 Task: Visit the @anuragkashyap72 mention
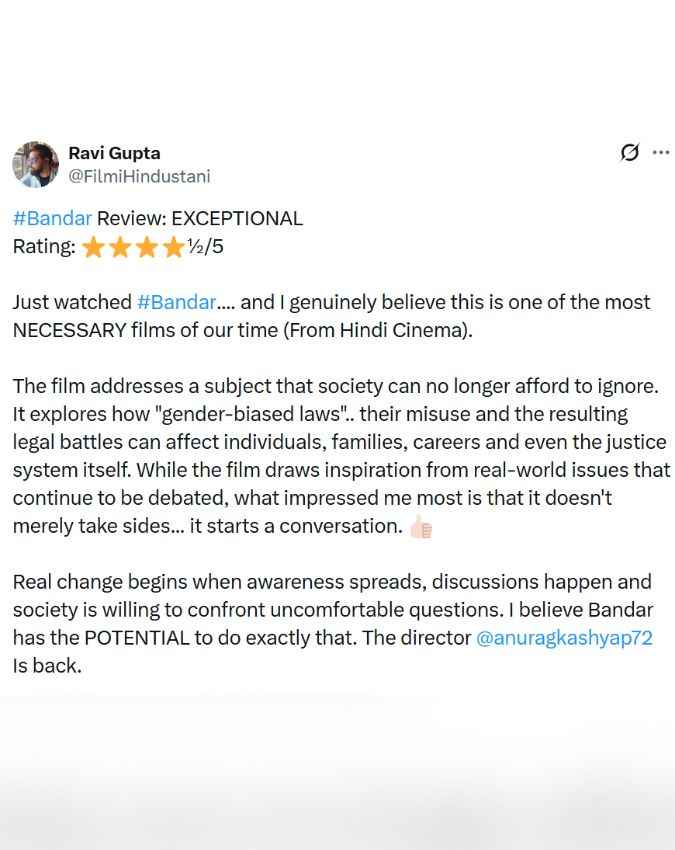pos(564,638)
